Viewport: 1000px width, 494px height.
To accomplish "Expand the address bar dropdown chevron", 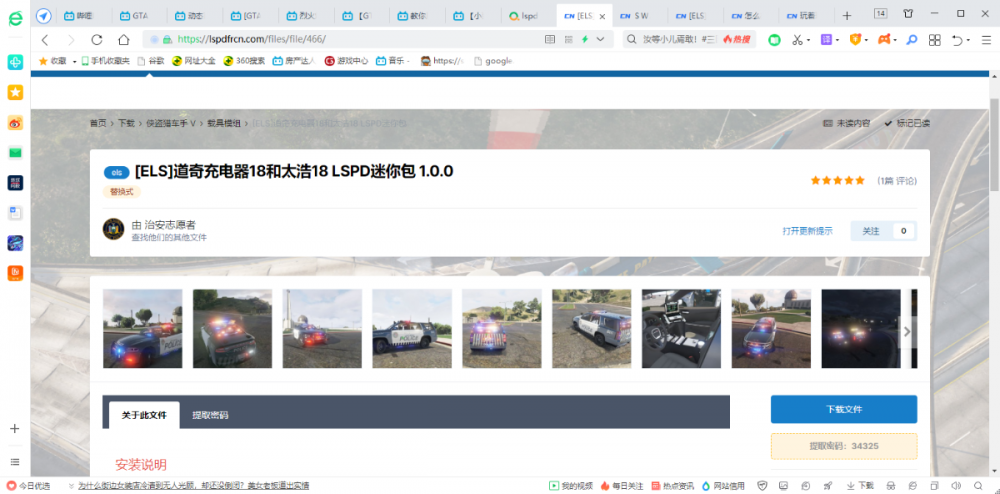I will 600,40.
